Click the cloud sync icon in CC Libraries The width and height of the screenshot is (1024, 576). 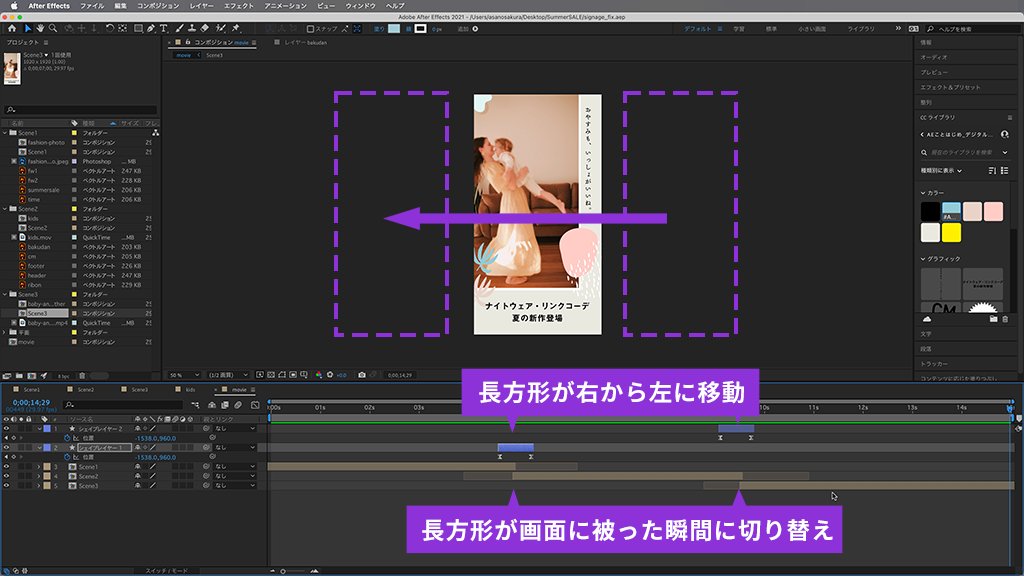pyautogui.click(x=927, y=319)
